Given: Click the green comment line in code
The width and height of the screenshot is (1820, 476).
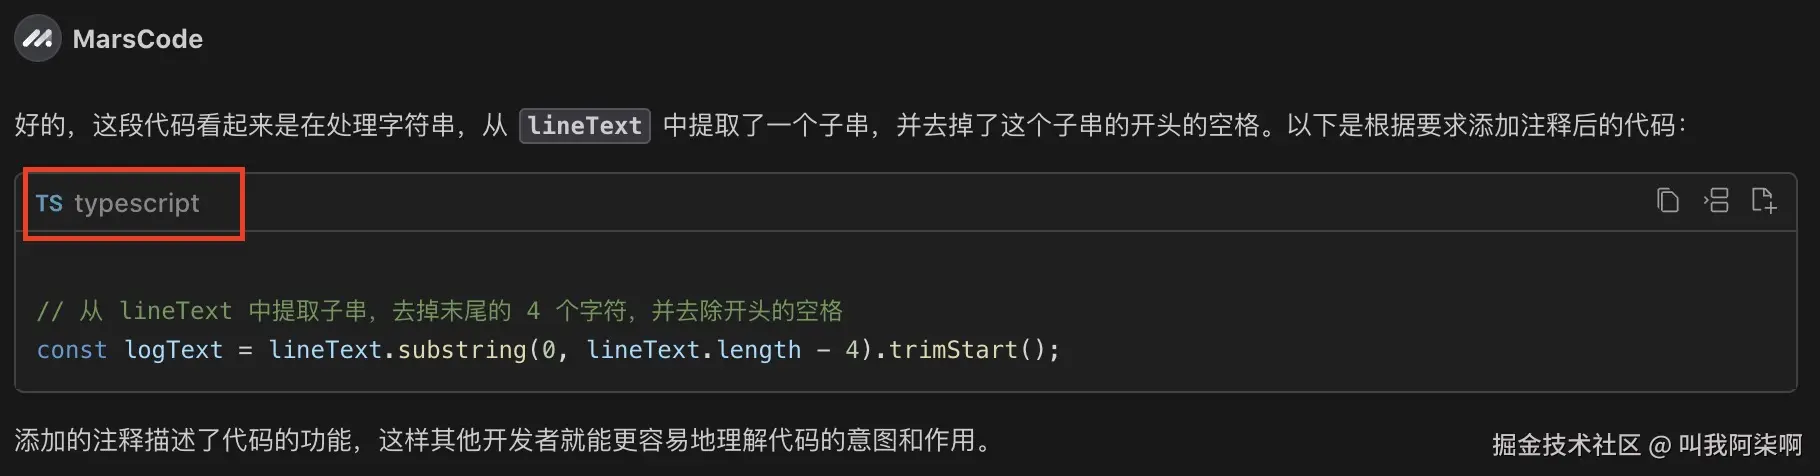Looking at the screenshot, I should (440, 311).
